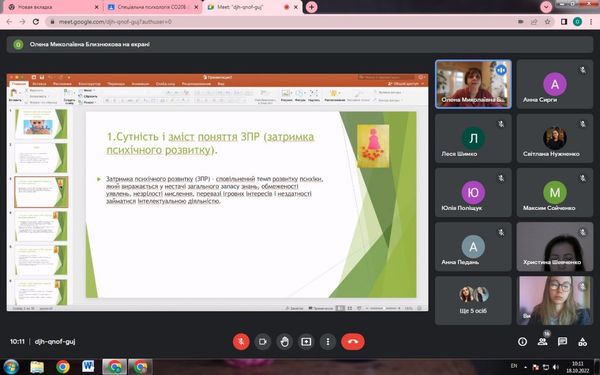This screenshot has width=600, height=375.
Task: Open the Chrome profile avatar
Action: click(x=577, y=22)
